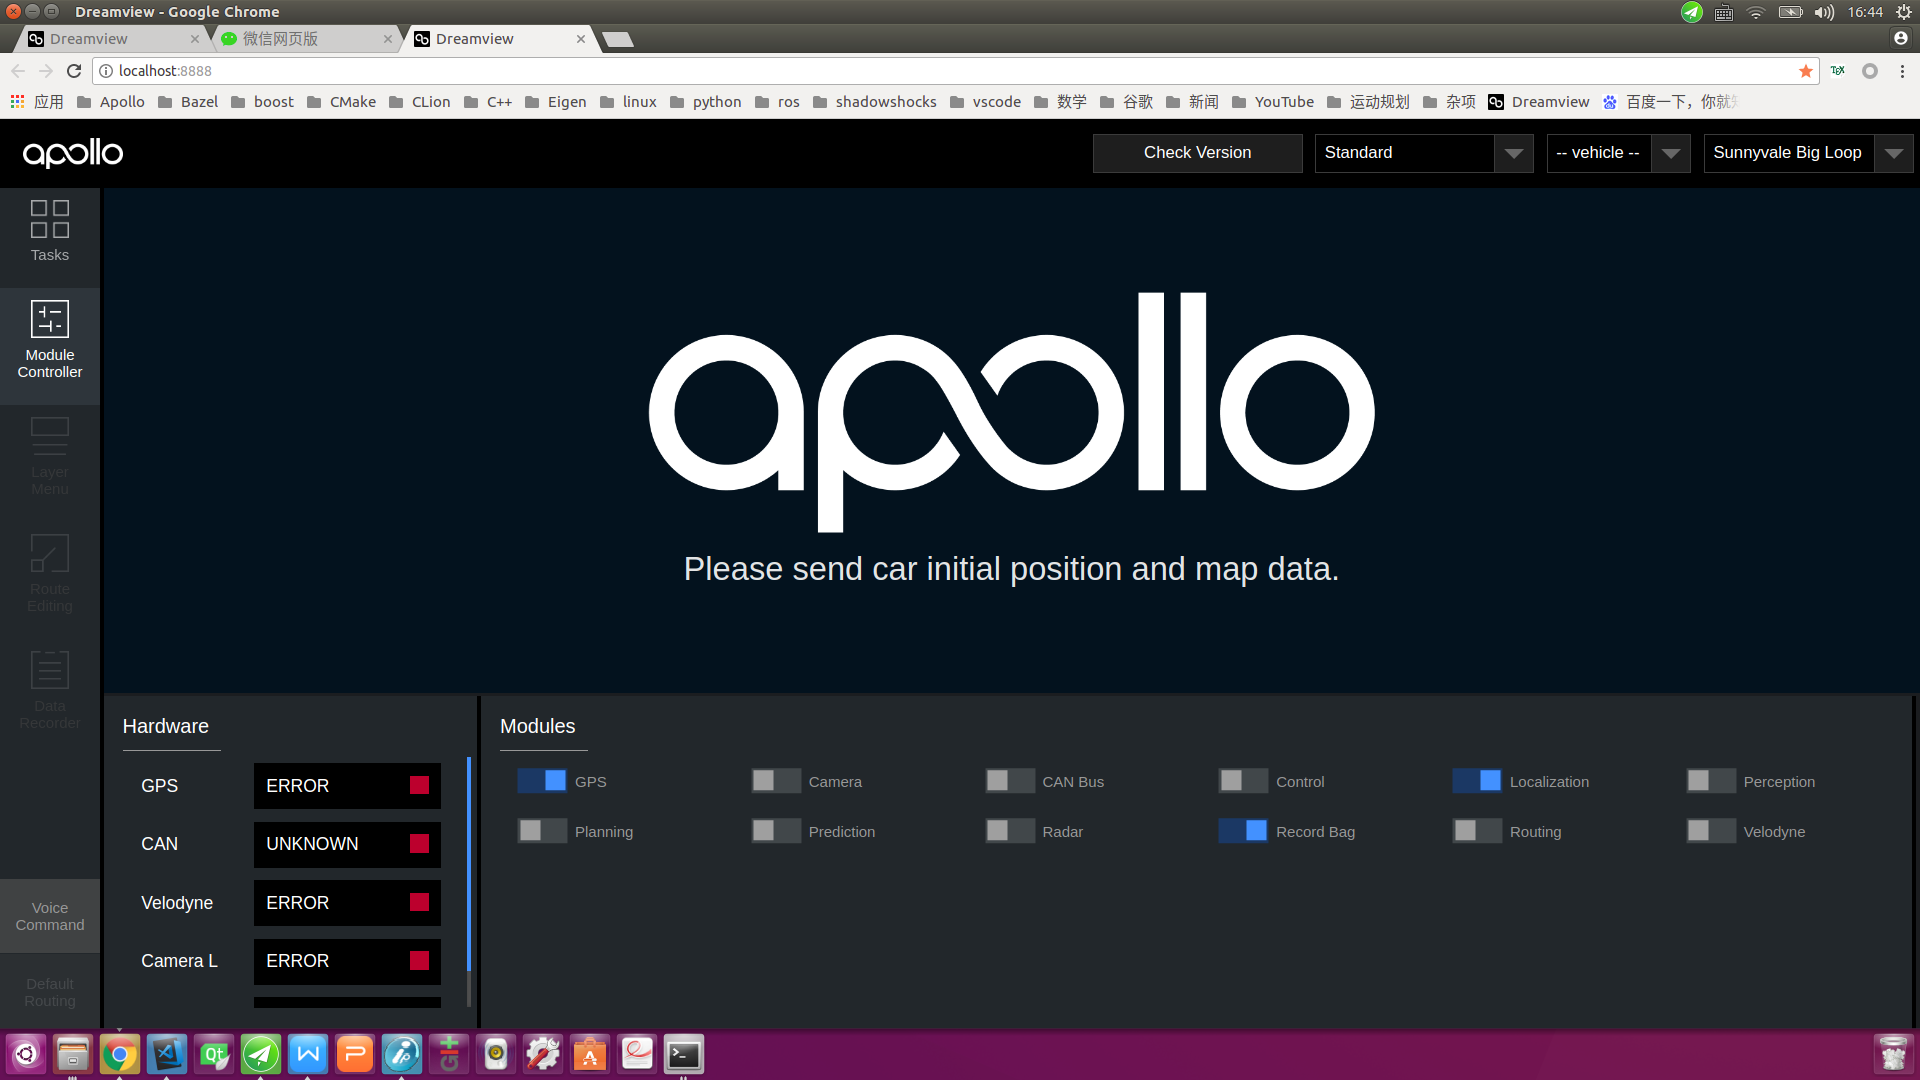Viewport: 1920px width, 1080px height.
Task: Click the bookmark star in address bar
Action: (1805, 71)
